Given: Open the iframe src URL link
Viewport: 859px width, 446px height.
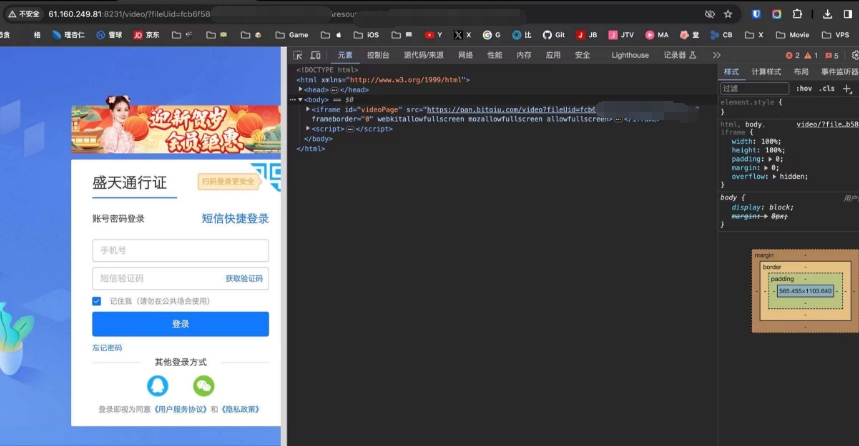Looking at the screenshot, I should (511, 110).
